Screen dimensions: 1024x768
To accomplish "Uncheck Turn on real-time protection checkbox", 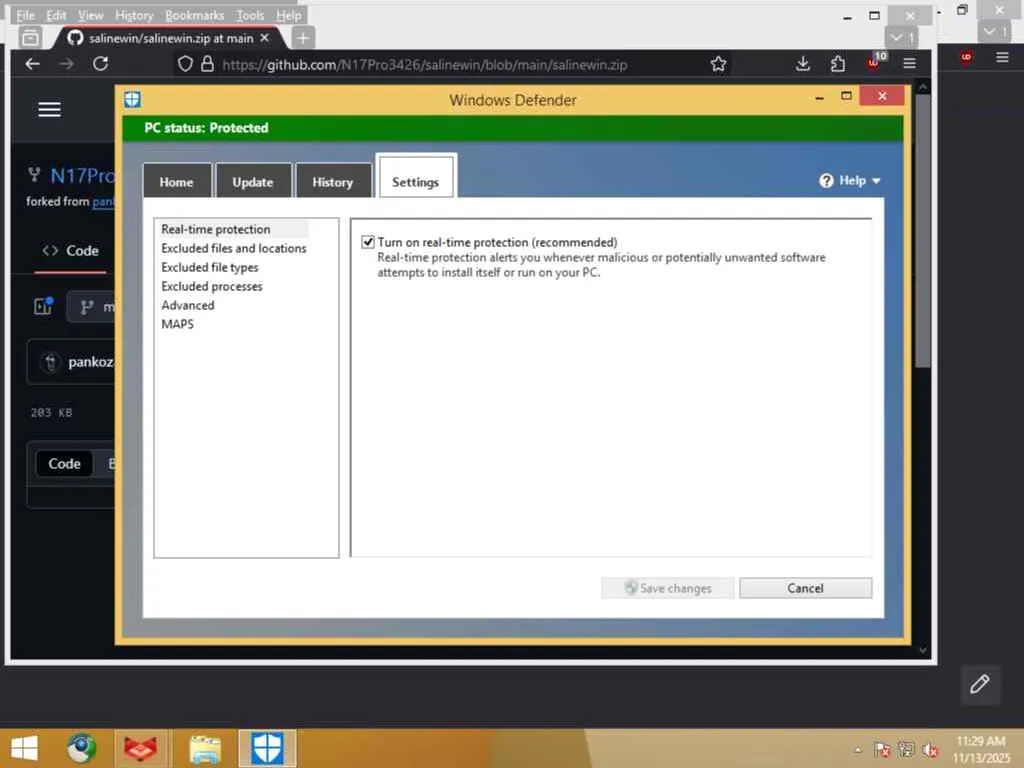I will click(368, 242).
